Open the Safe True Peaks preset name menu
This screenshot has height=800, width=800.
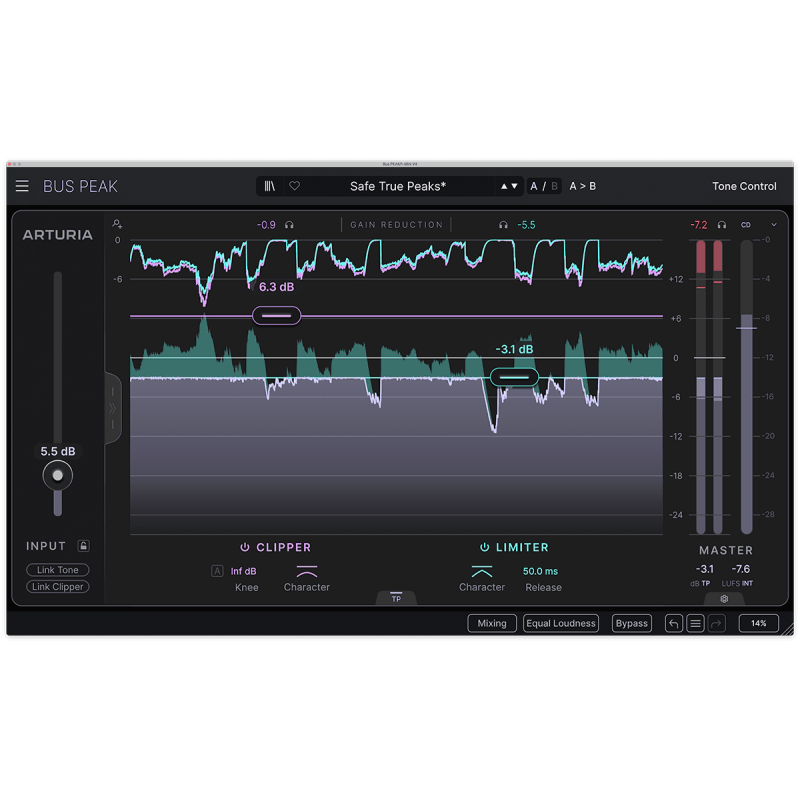pyautogui.click(x=397, y=186)
